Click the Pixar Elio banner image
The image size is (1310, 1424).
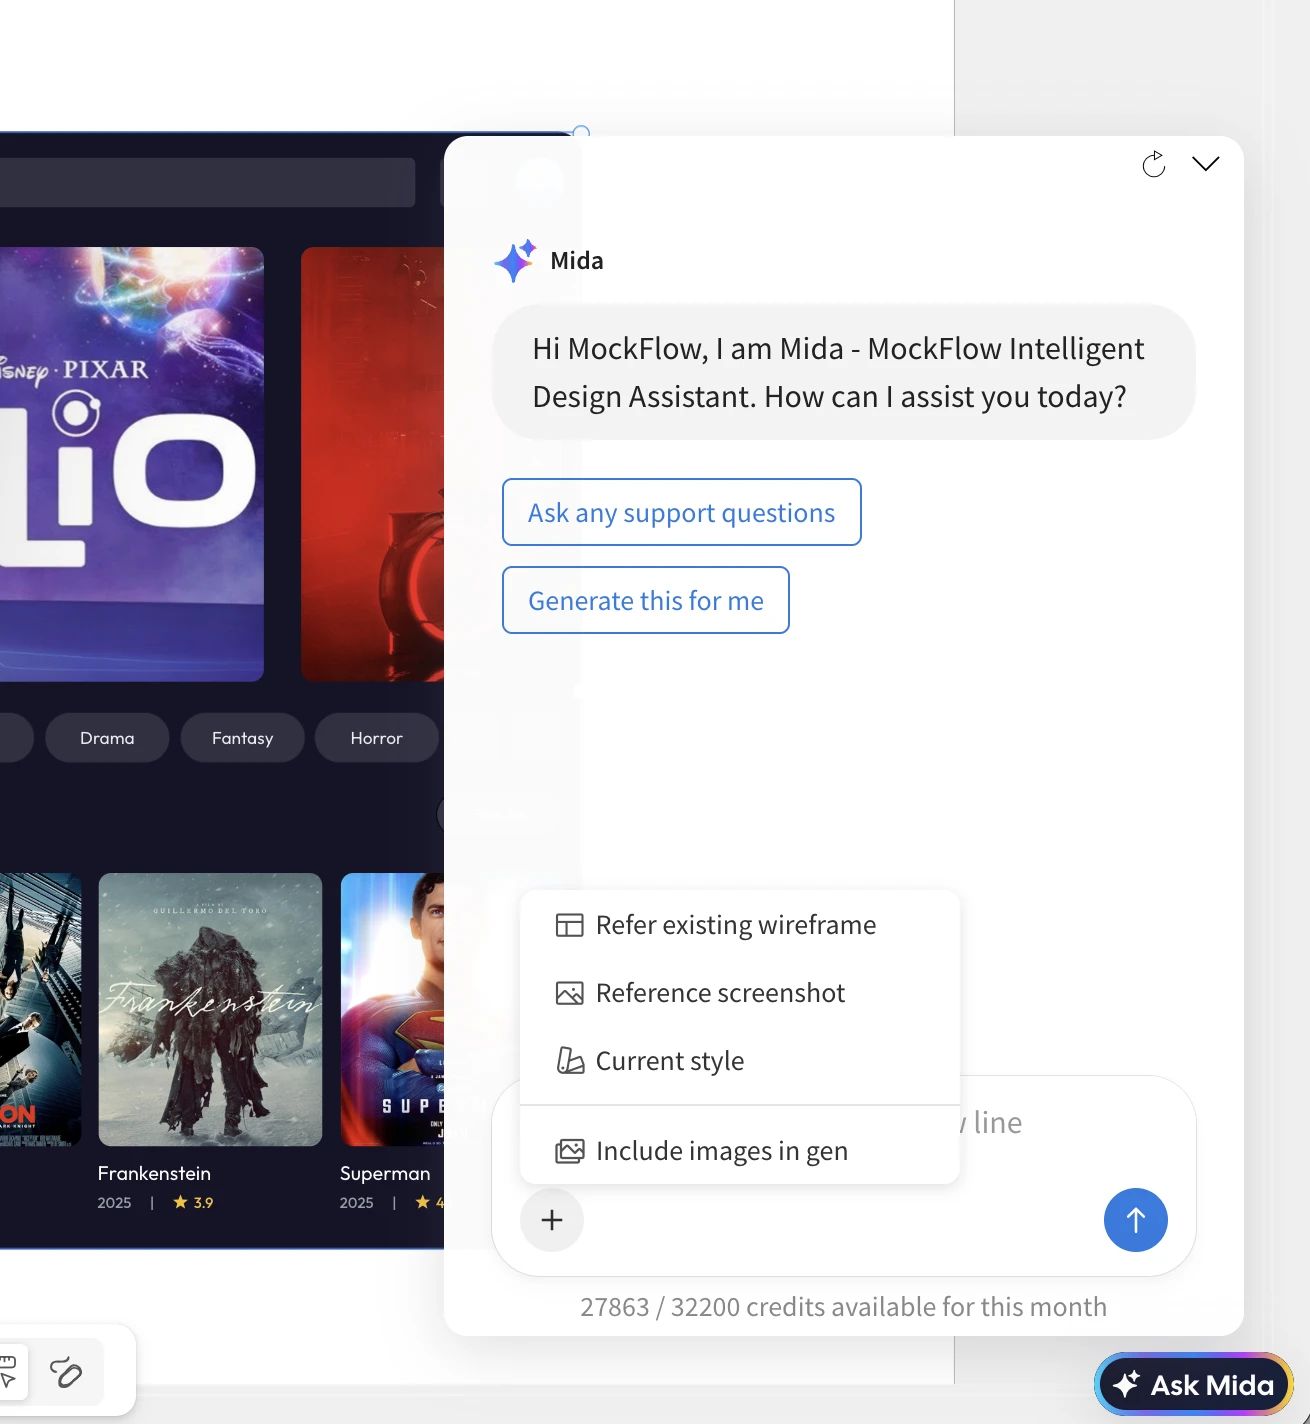coord(130,464)
